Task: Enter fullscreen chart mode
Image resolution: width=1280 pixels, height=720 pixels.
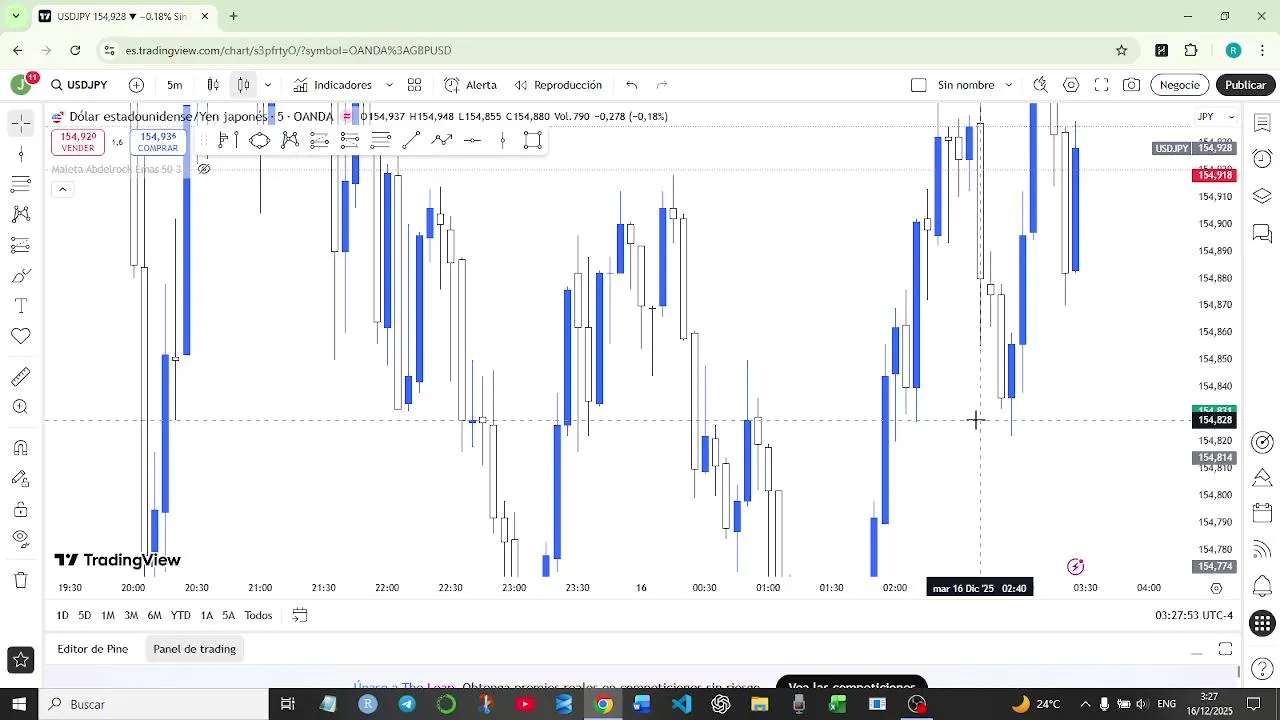Action: click(1101, 85)
